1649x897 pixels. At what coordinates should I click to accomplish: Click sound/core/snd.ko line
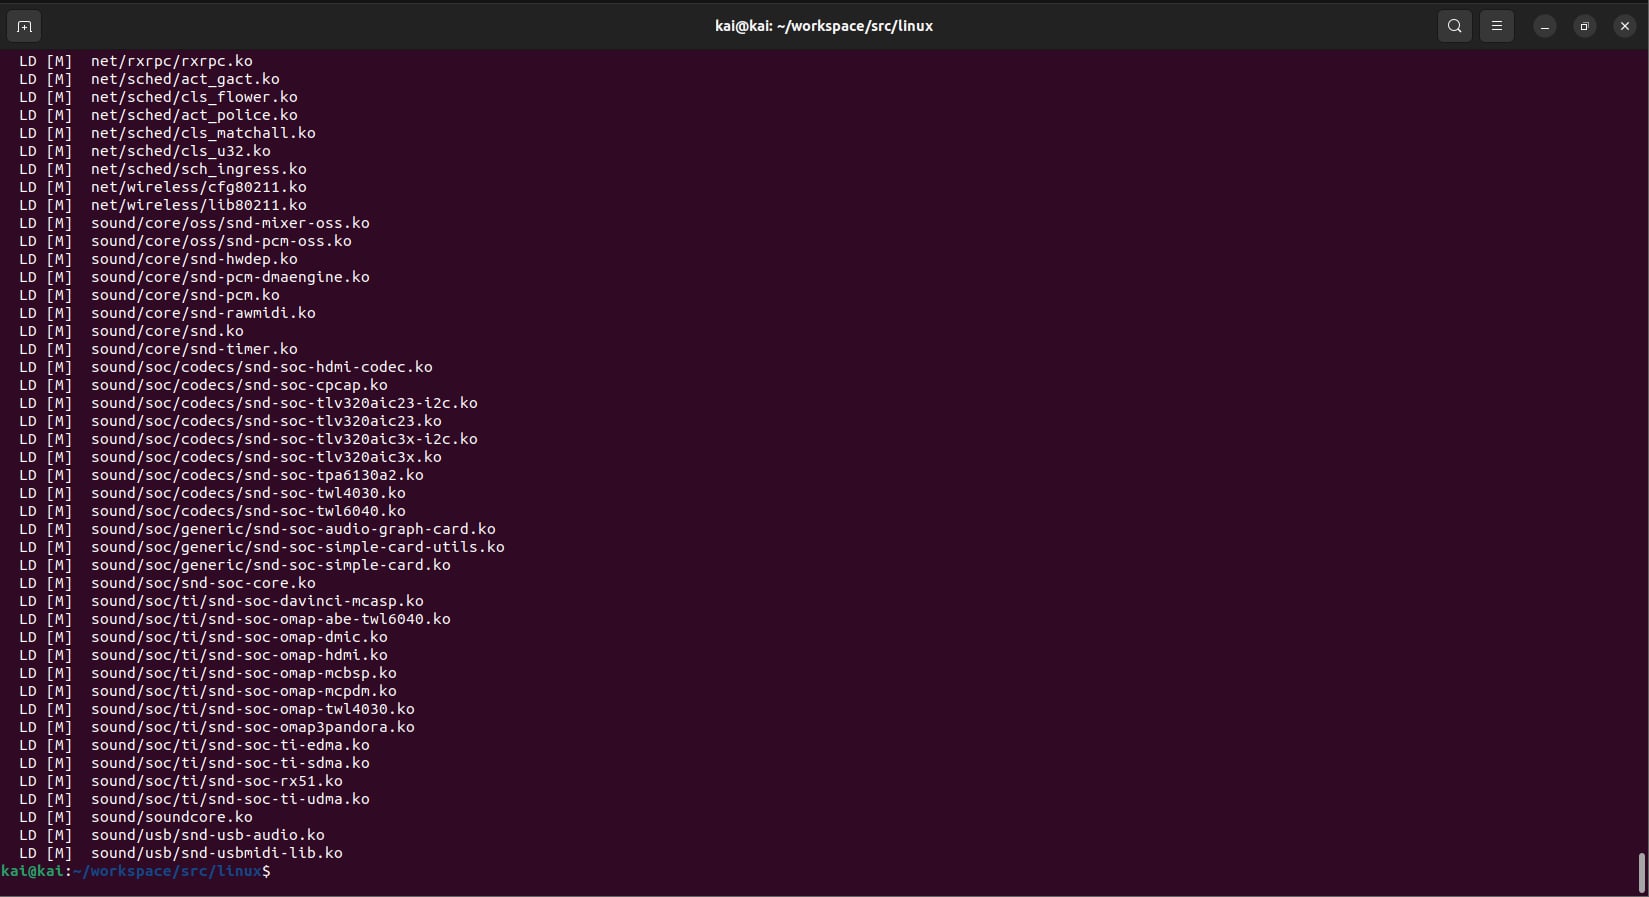[x=131, y=331]
